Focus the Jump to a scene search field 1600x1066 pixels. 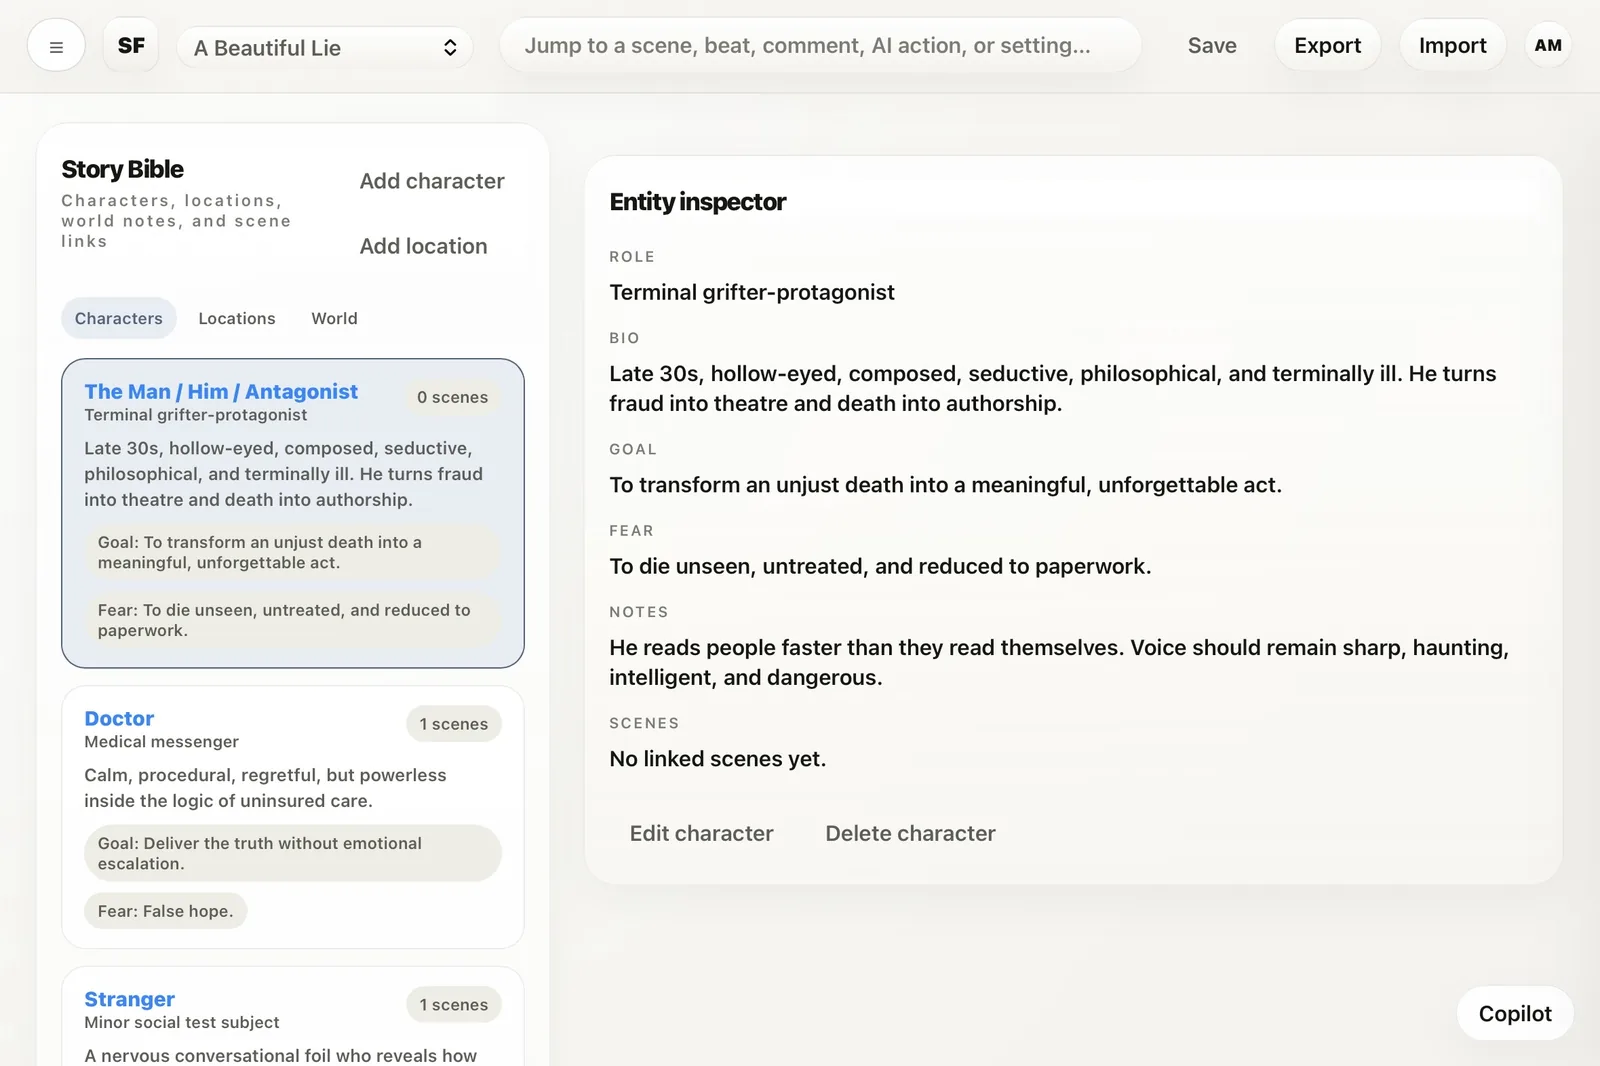[x=820, y=46]
